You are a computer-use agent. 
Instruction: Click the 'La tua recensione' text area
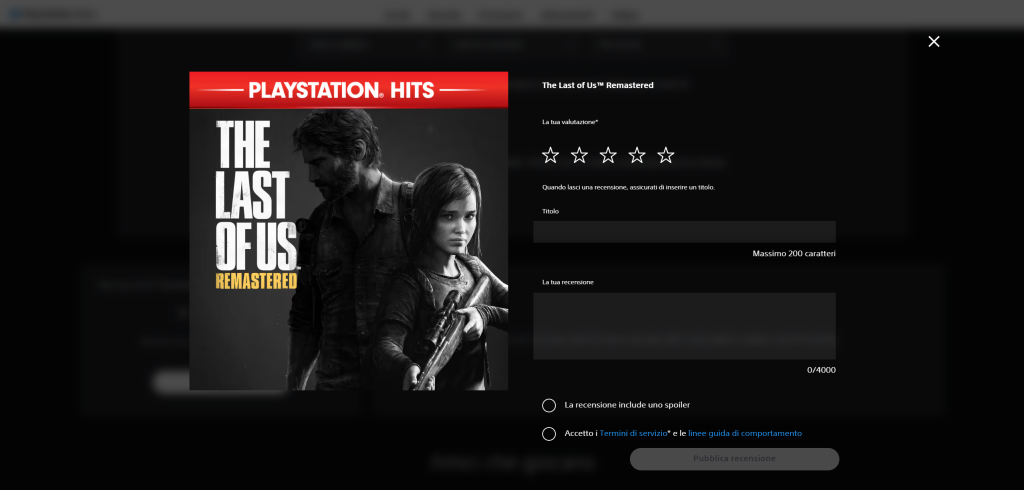coord(684,326)
